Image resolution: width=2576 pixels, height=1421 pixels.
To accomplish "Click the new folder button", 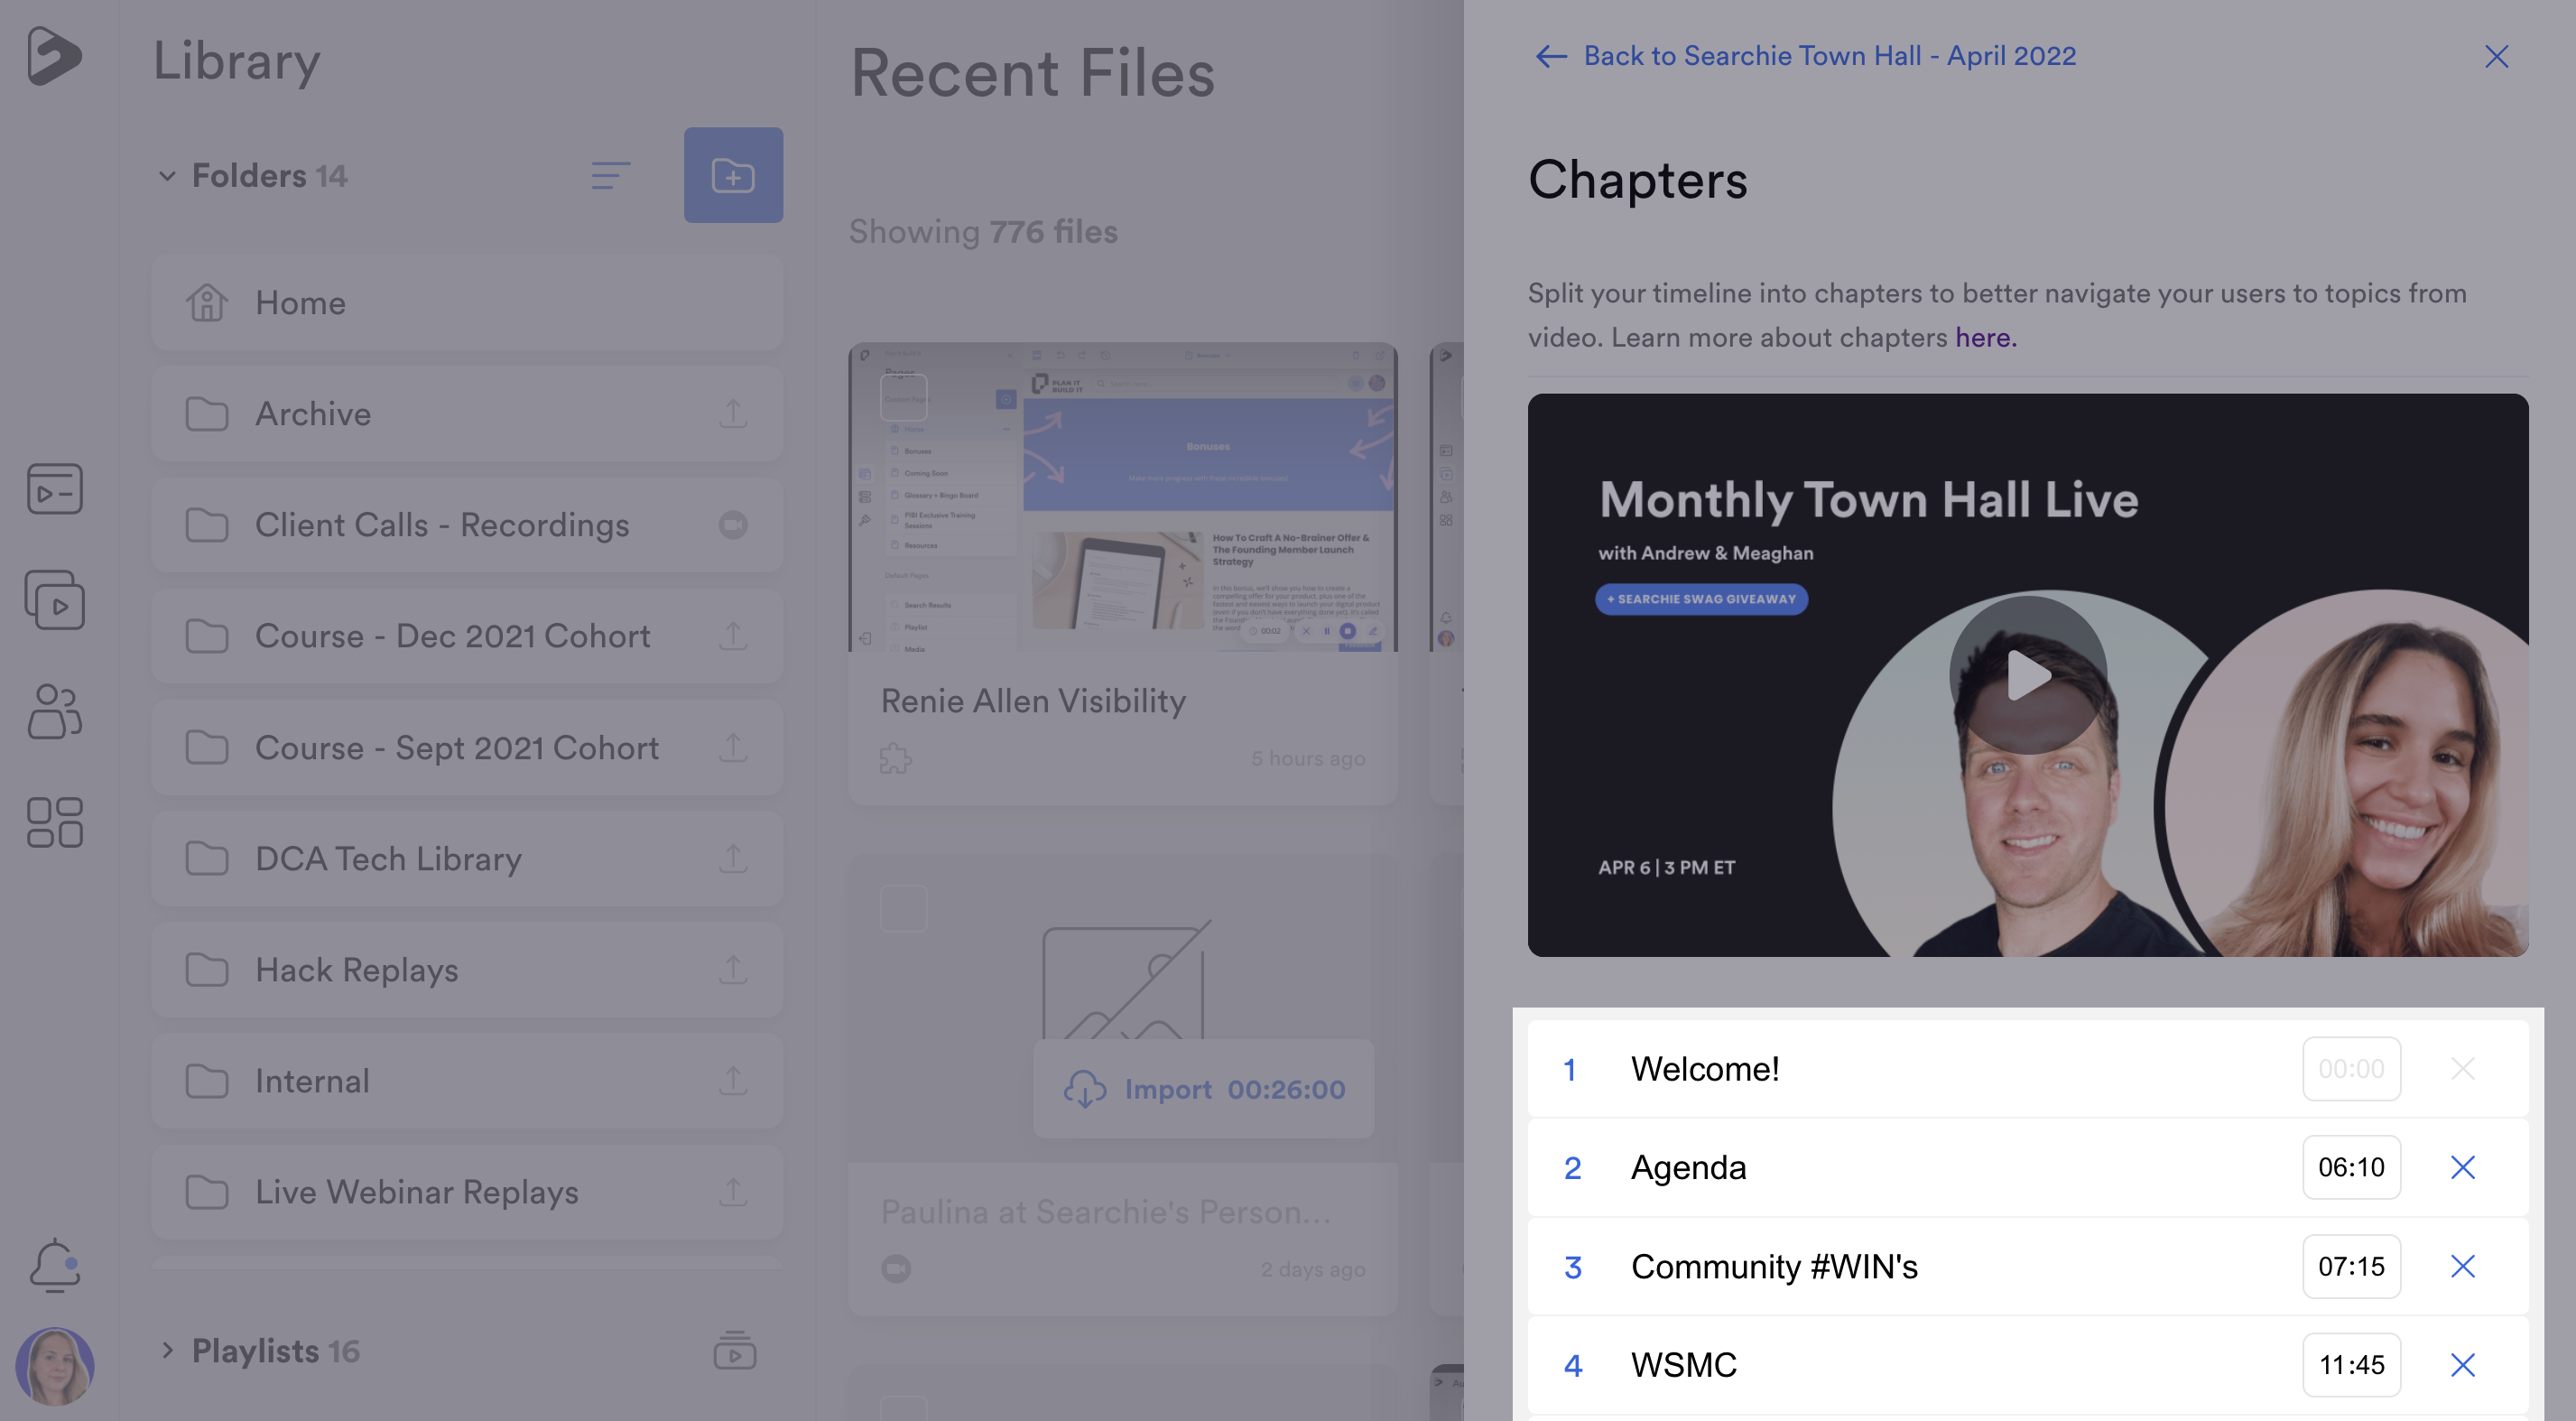I will click(x=733, y=175).
